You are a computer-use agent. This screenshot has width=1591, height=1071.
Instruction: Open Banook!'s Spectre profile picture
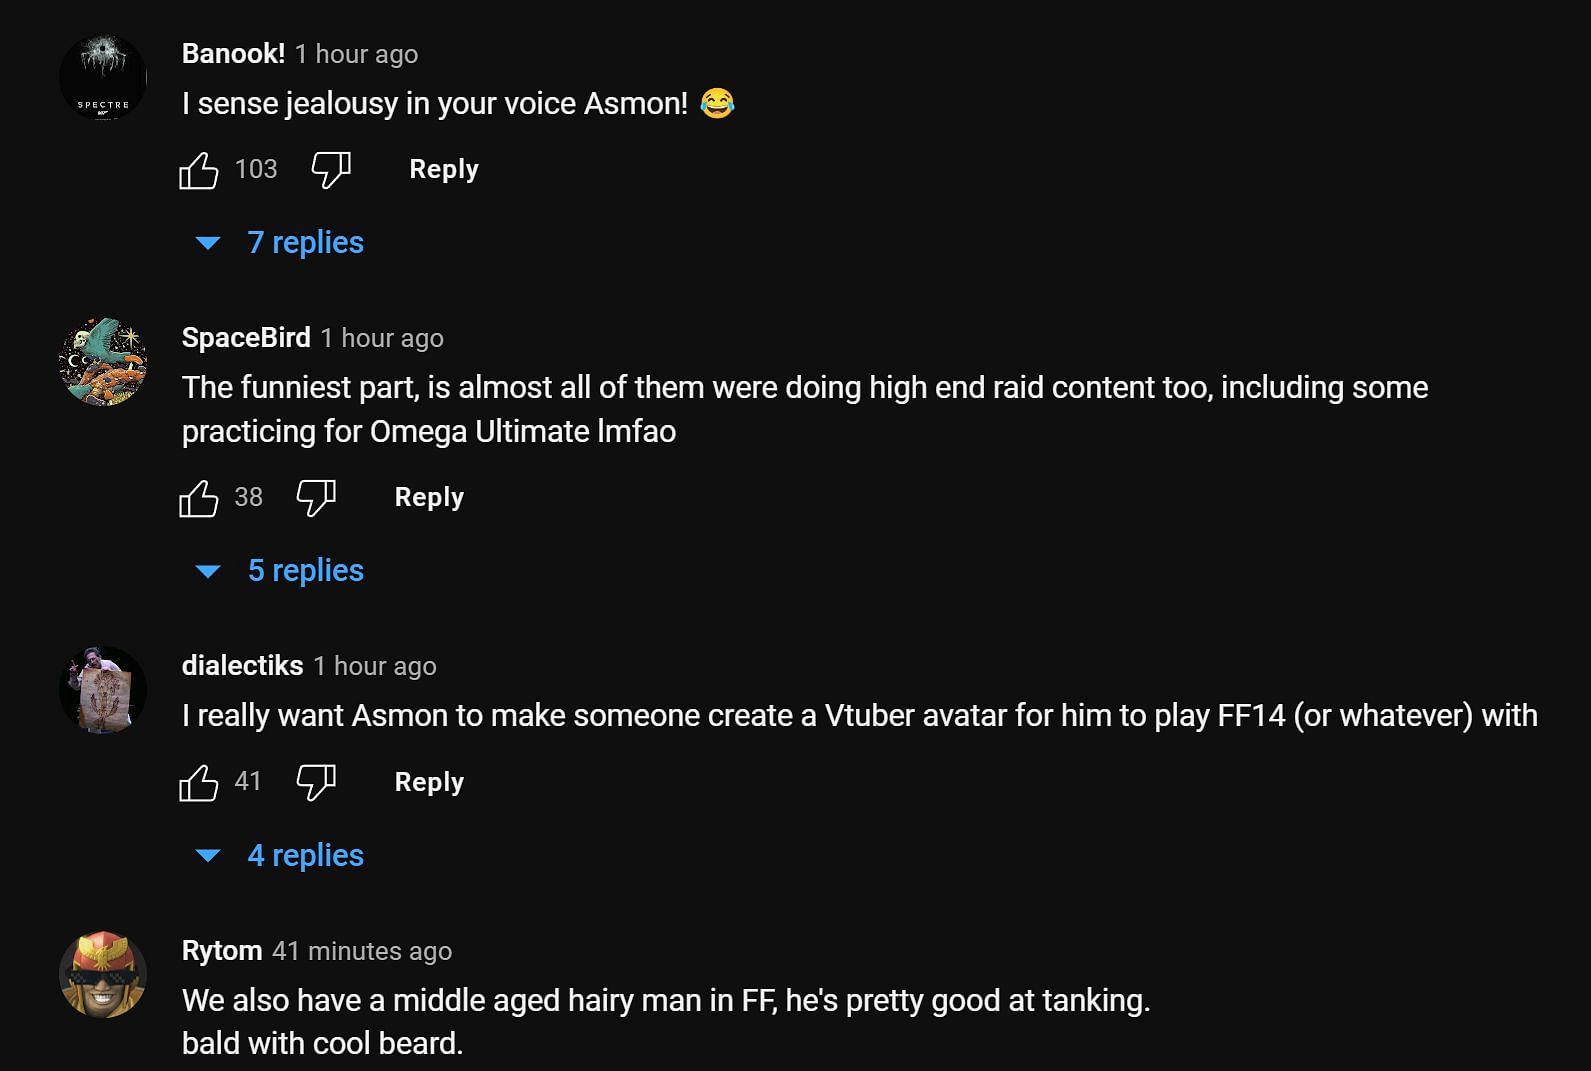tap(103, 78)
